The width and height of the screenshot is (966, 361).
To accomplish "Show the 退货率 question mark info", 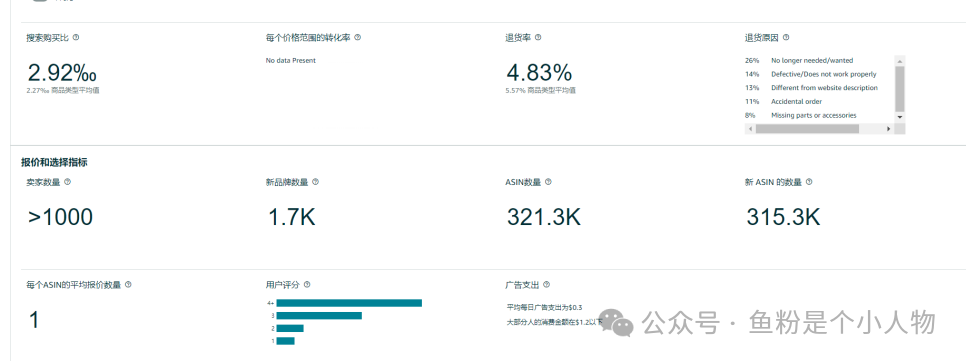I will pyautogui.click(x=538, y=38).
